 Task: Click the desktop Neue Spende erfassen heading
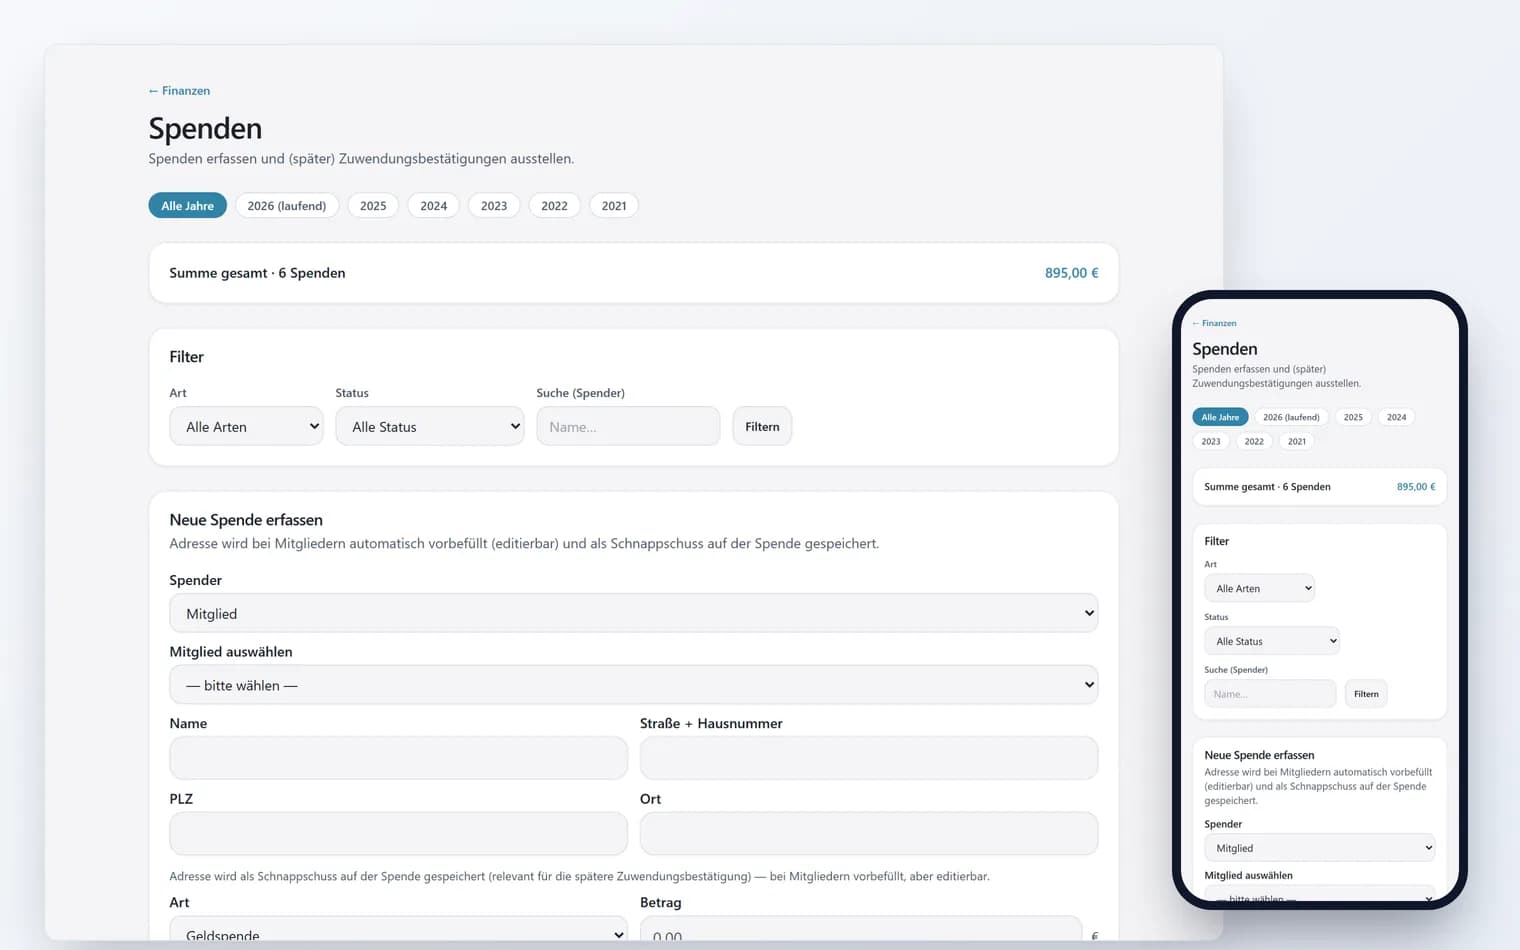click(246, 520)
